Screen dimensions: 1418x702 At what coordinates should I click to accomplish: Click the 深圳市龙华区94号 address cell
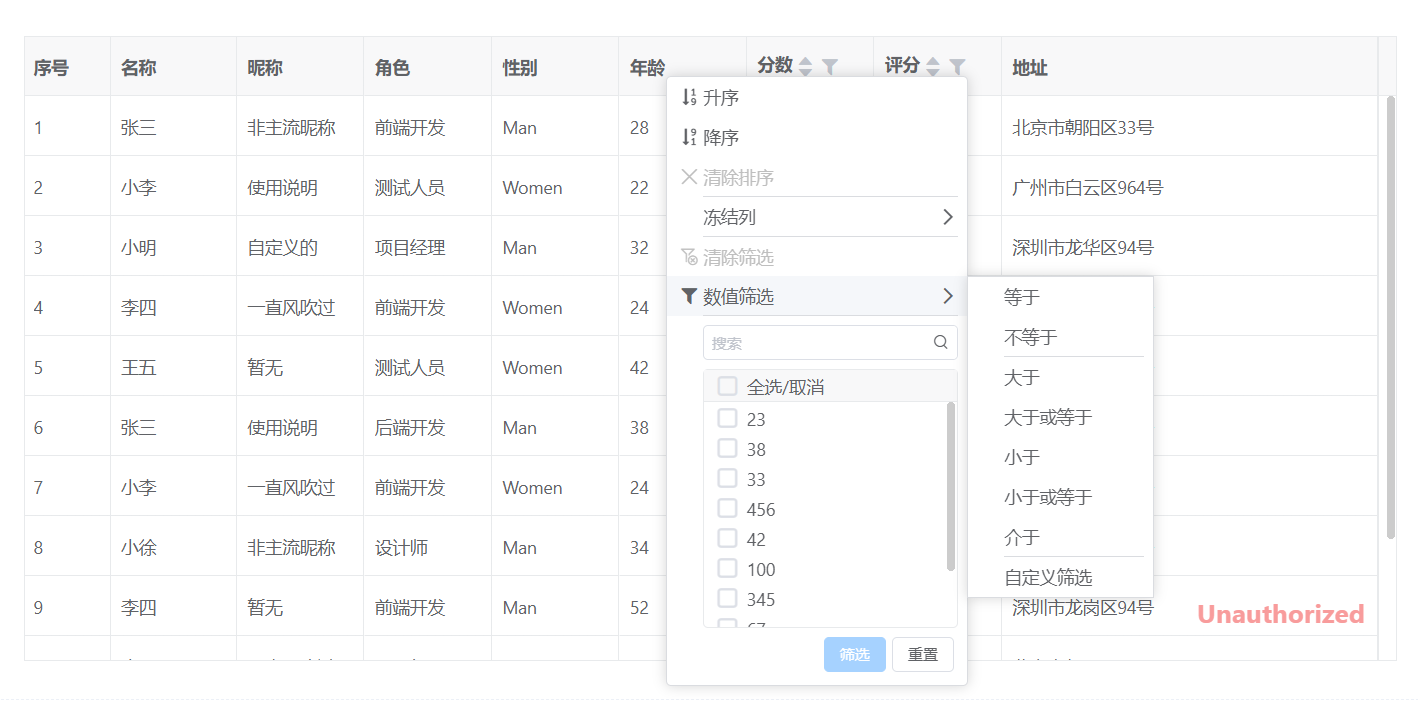tap(1189, 247)
